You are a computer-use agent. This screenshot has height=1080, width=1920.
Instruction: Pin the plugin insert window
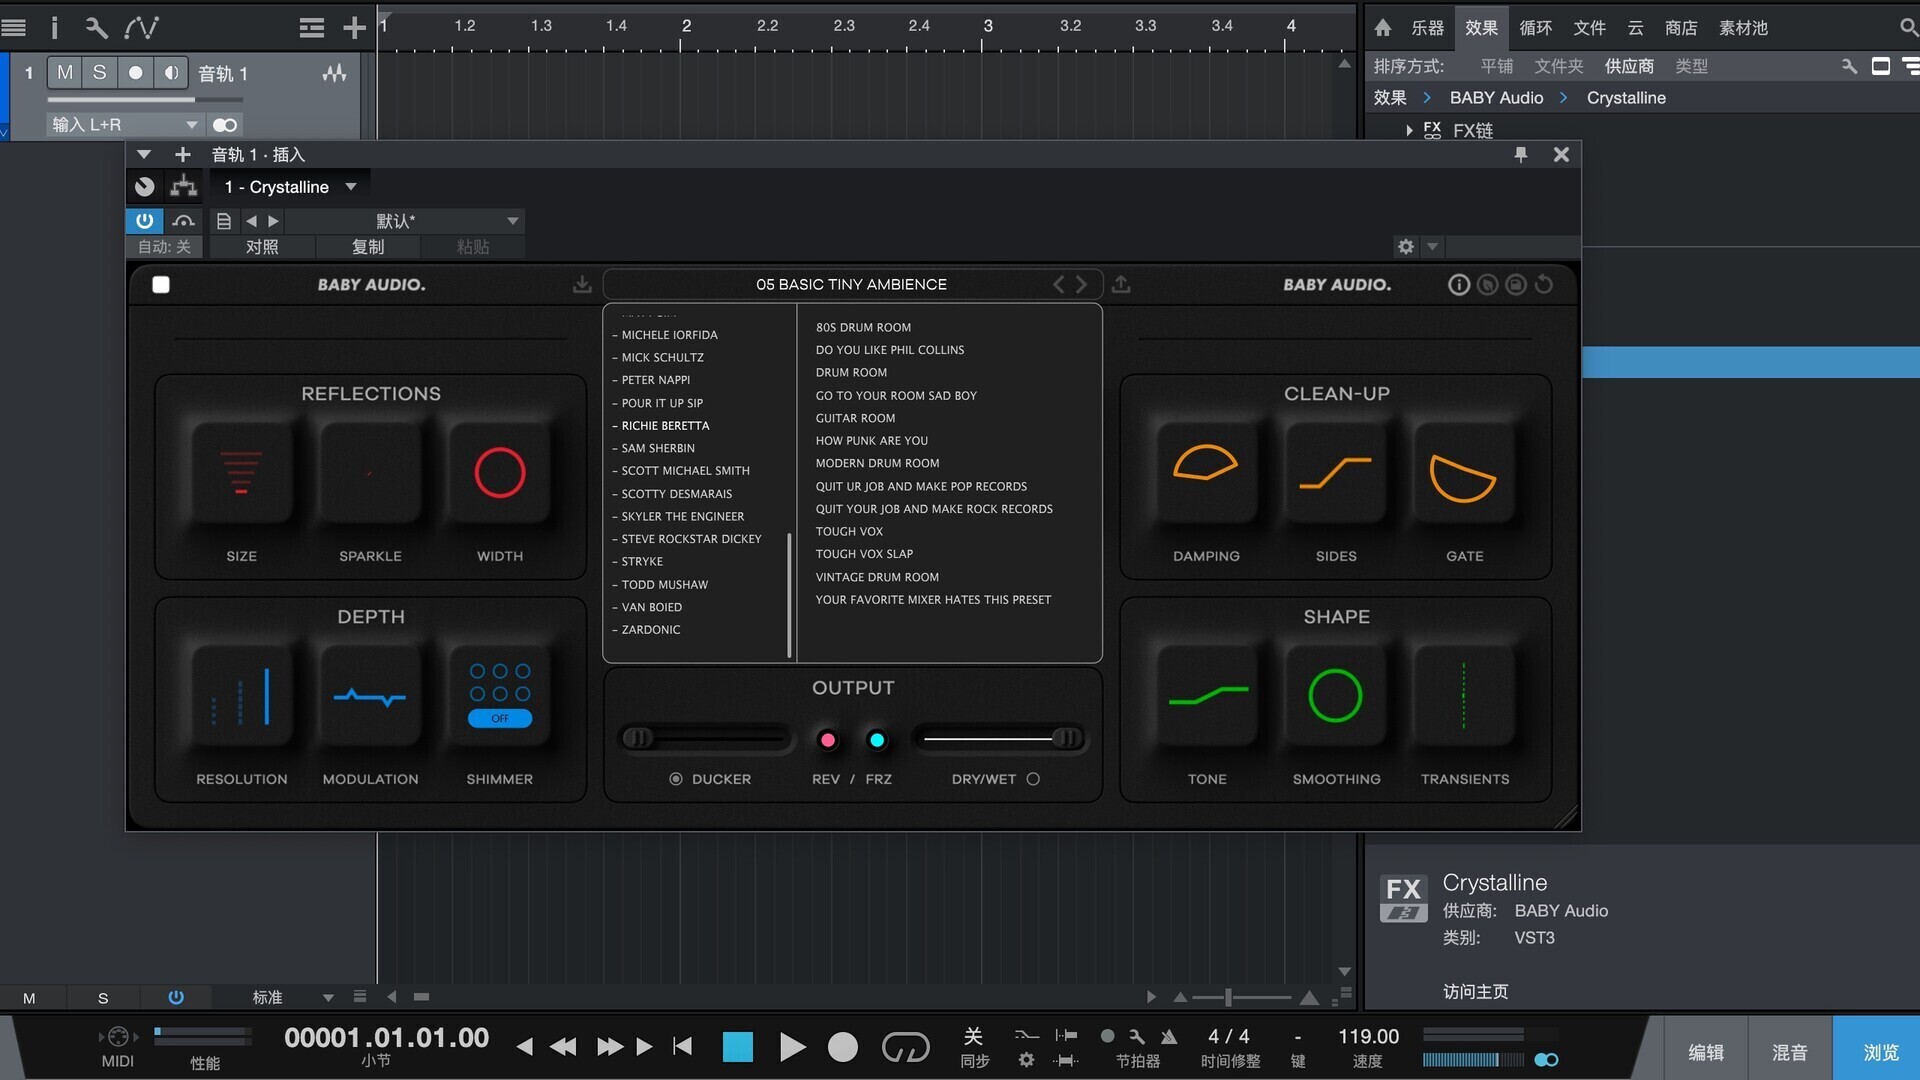coord(1521,154)
